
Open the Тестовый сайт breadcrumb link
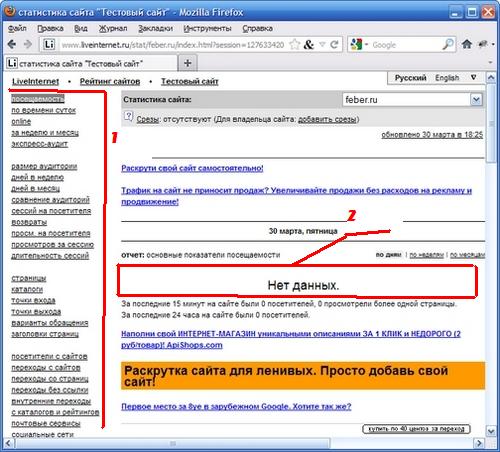coord(190,81)
